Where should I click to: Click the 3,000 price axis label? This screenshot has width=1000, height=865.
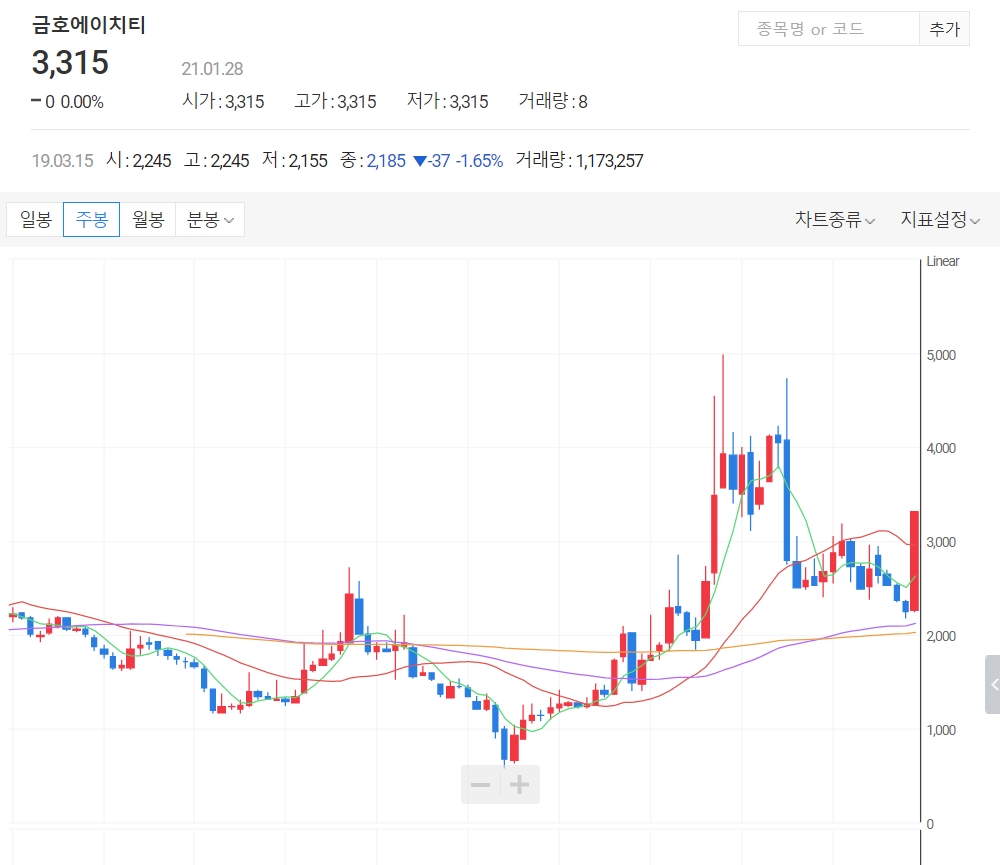941,542
